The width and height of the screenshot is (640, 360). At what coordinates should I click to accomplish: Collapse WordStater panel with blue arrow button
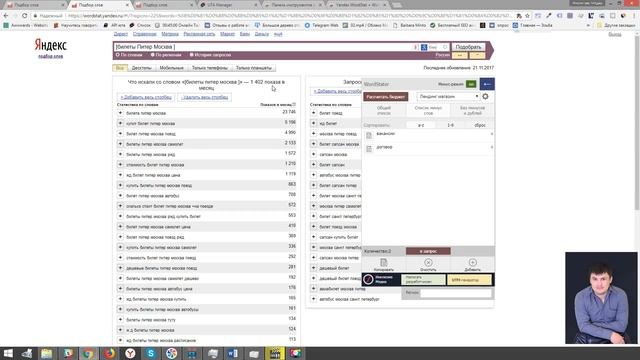487,84
